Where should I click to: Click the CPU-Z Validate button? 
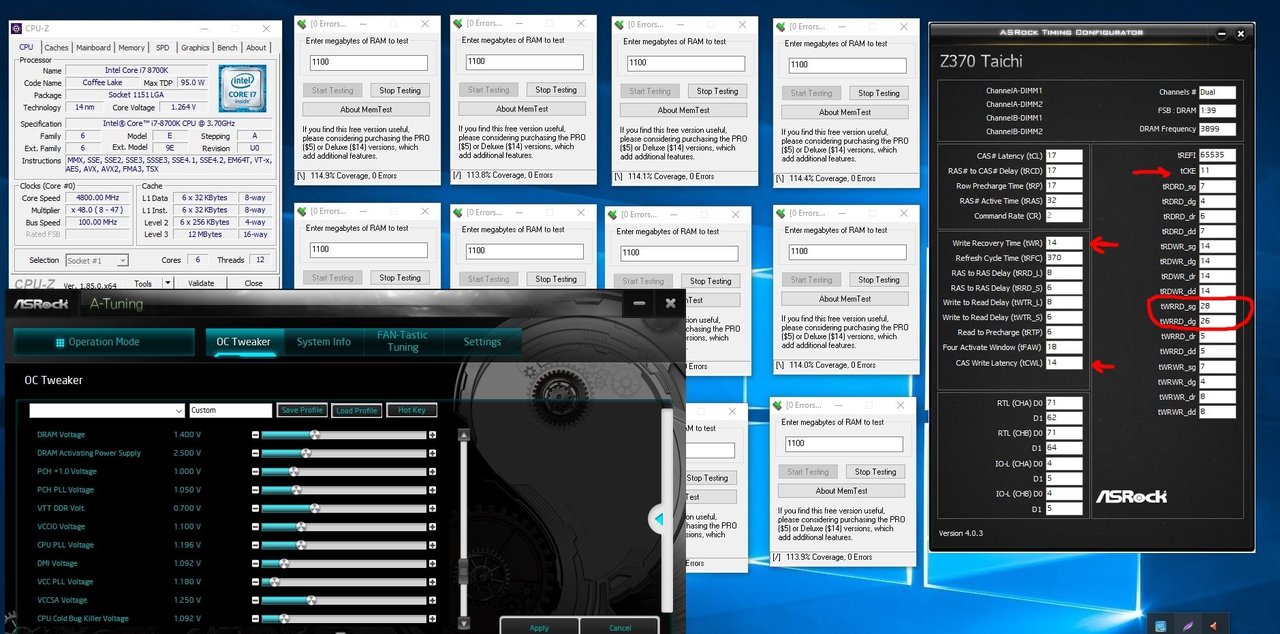pos(201,283)
